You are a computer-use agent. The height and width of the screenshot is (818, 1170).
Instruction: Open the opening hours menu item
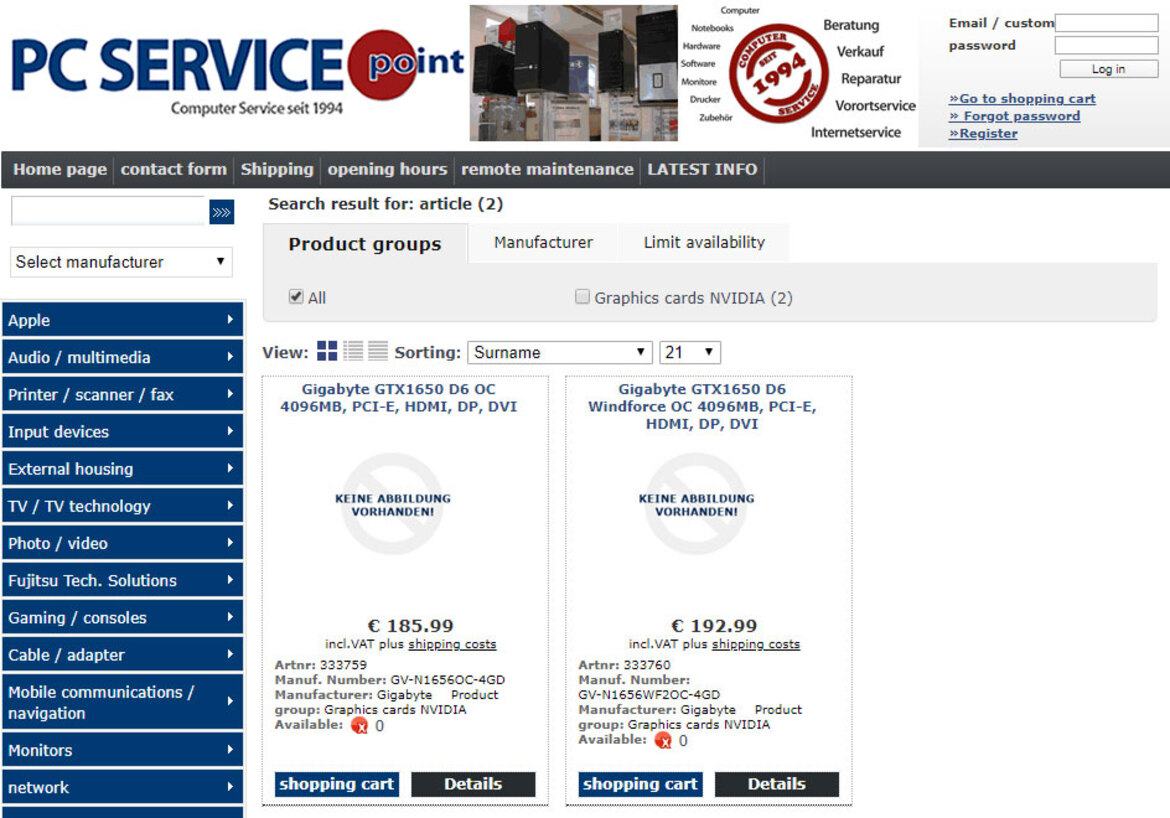coord(387,169)
